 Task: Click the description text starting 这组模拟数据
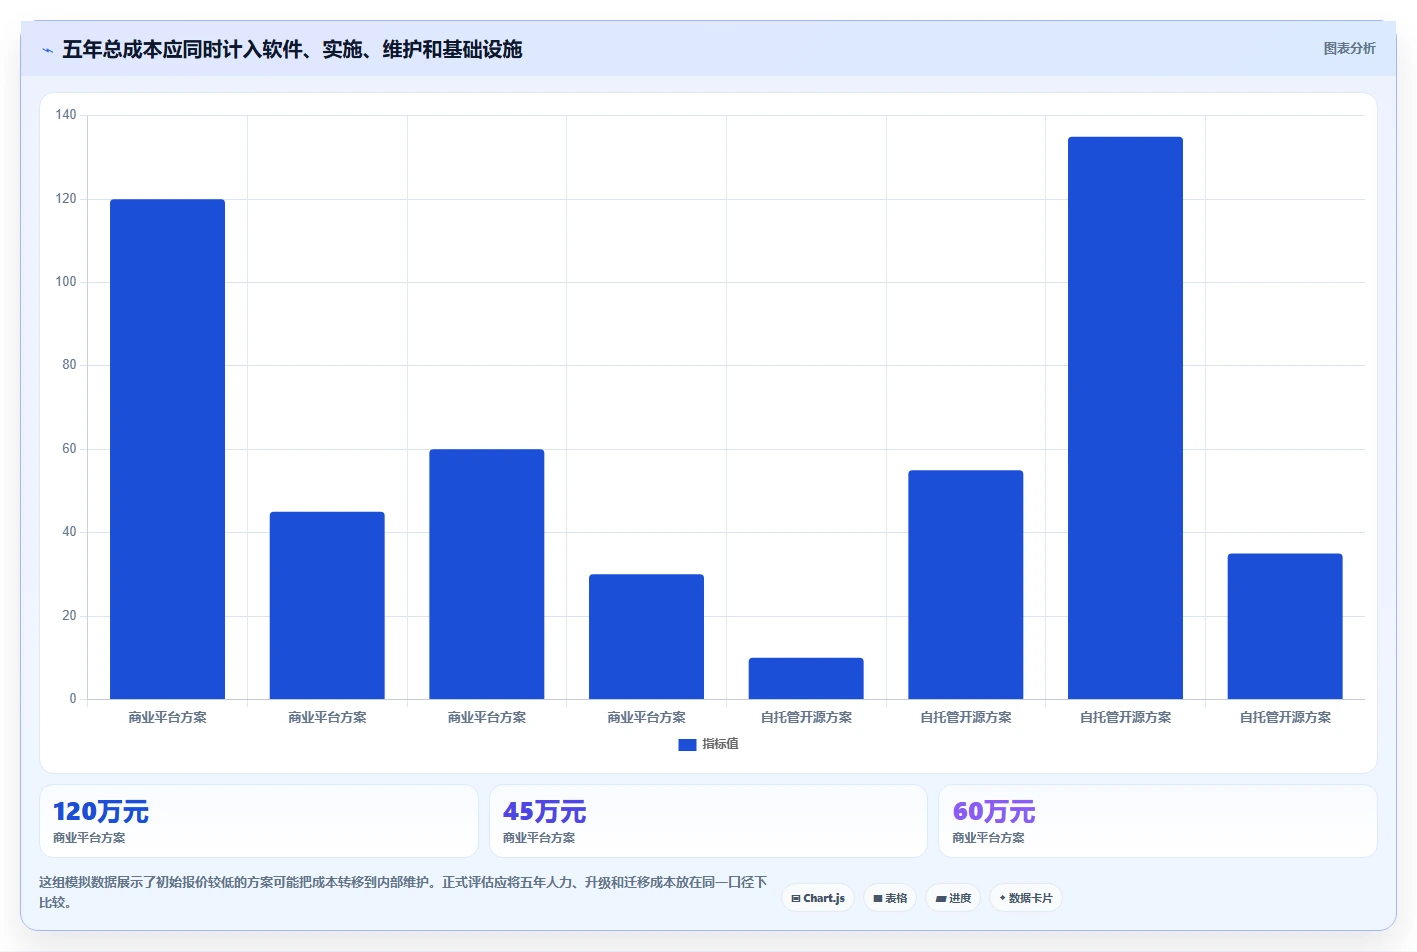coord(403,892)
